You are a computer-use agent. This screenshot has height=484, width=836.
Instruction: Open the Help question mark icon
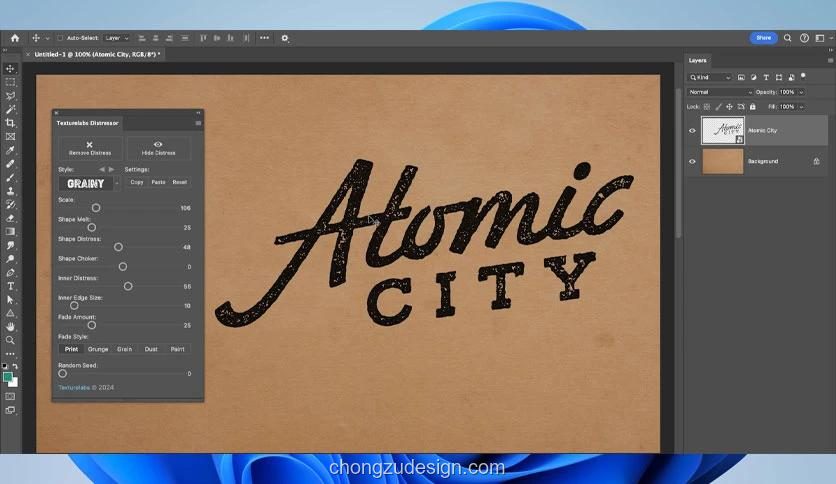pyautogui.click(x=805, y=38)
